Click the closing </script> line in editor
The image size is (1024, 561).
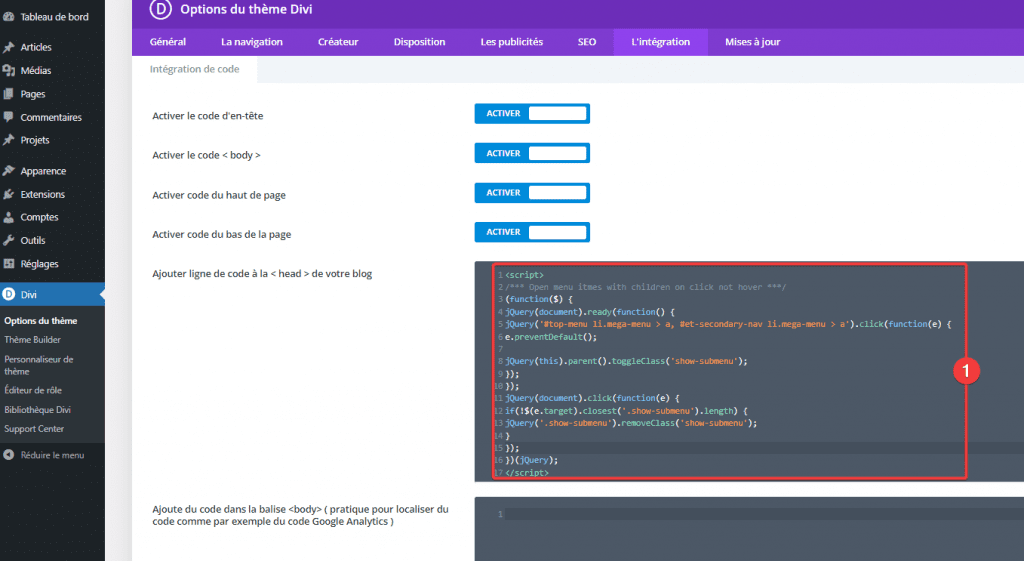click(527, 473)
